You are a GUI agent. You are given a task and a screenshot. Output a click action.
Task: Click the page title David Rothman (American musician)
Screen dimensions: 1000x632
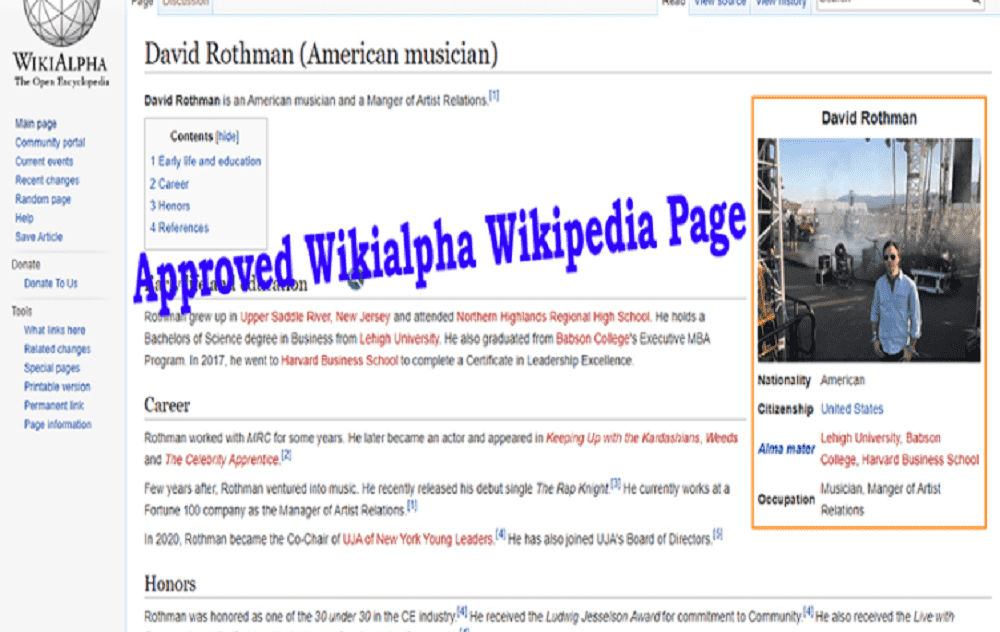tap(321, 54)
